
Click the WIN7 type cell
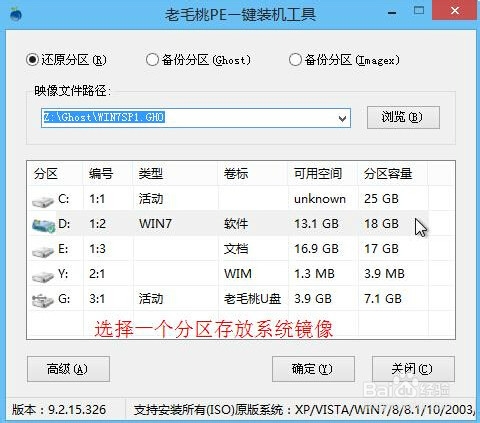tap(155, 224)
